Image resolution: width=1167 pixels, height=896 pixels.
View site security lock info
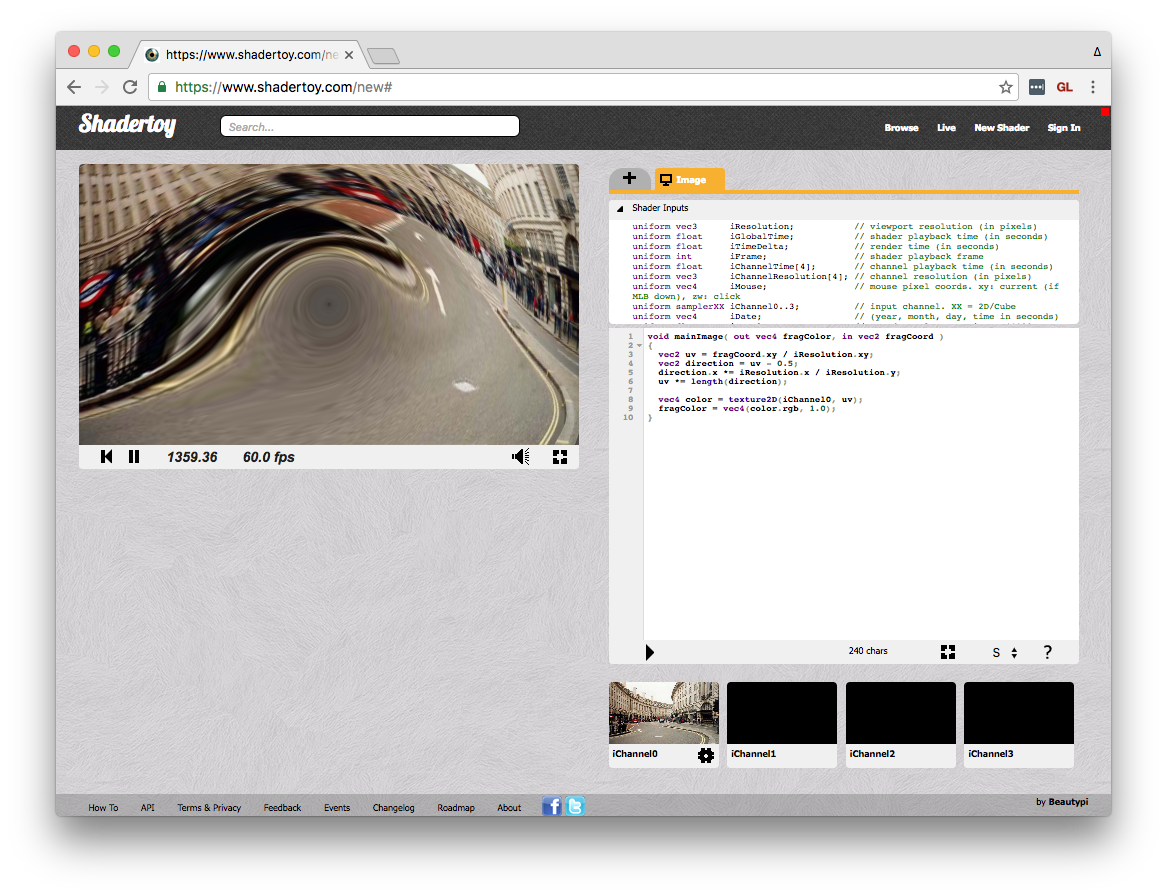coord(162,87)
